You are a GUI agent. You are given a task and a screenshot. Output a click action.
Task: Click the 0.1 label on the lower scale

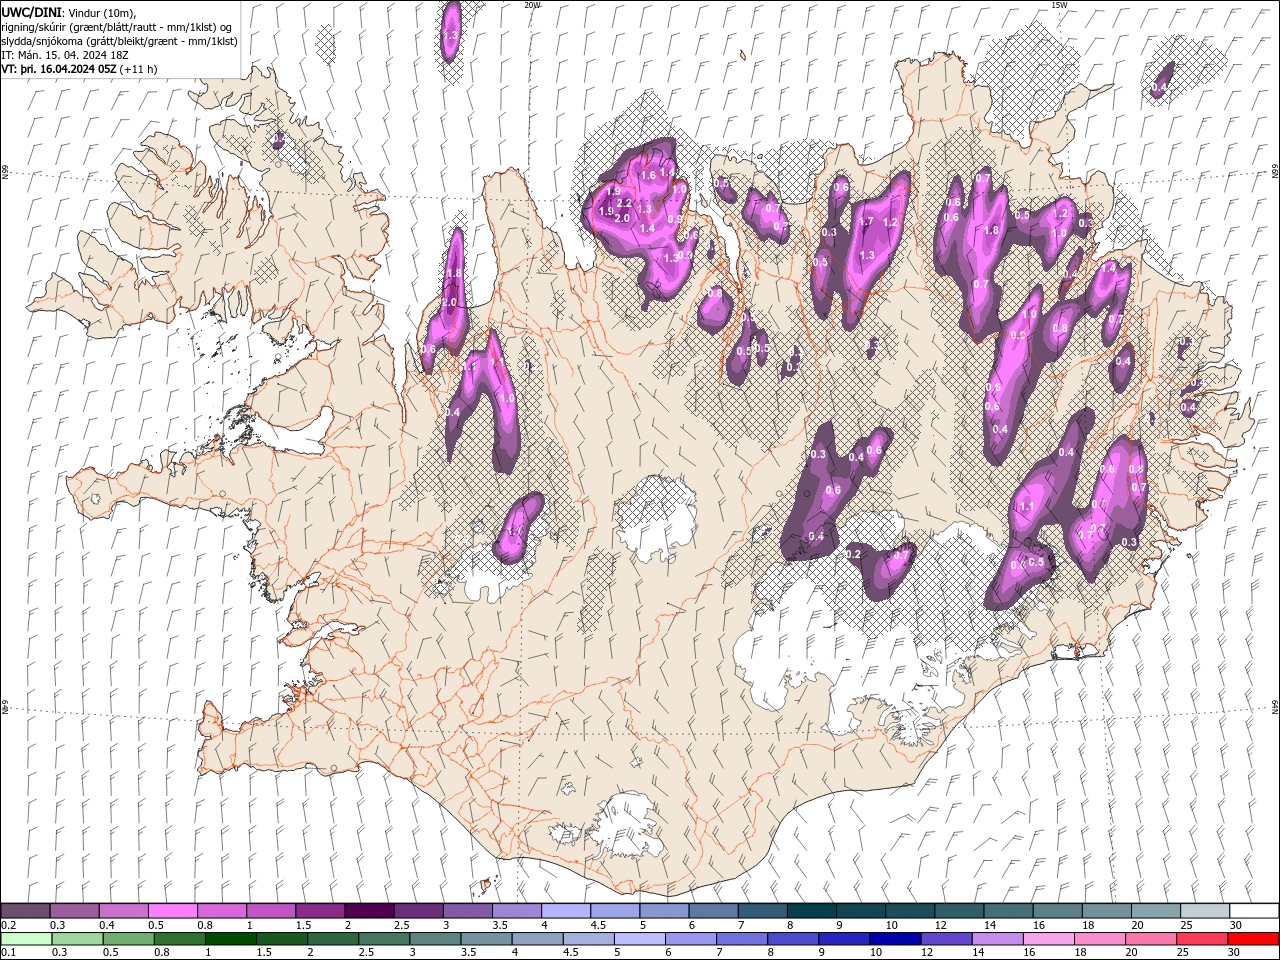point(8,952)
